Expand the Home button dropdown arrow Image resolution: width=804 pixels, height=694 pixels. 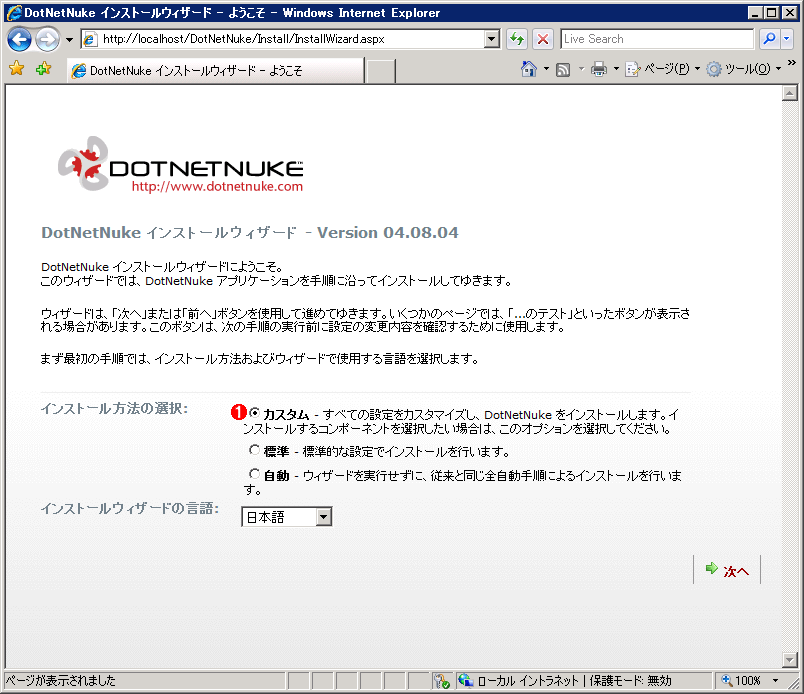546,69
